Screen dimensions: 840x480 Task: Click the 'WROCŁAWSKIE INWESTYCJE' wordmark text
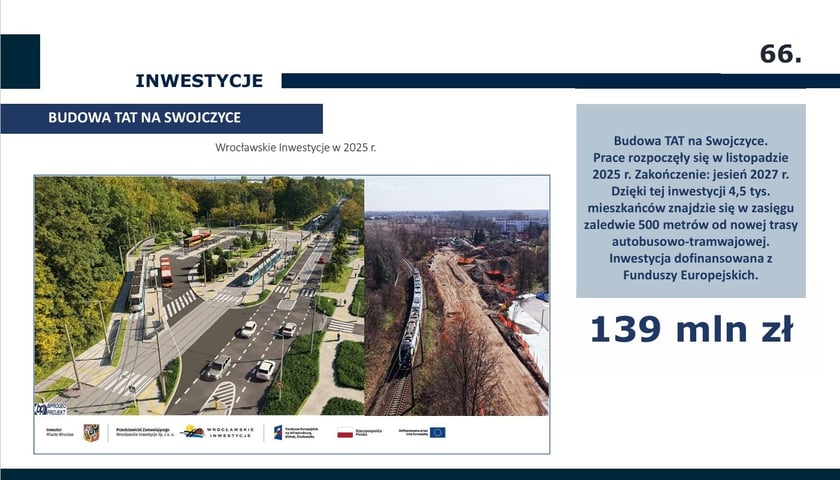[x=230, y=432]
